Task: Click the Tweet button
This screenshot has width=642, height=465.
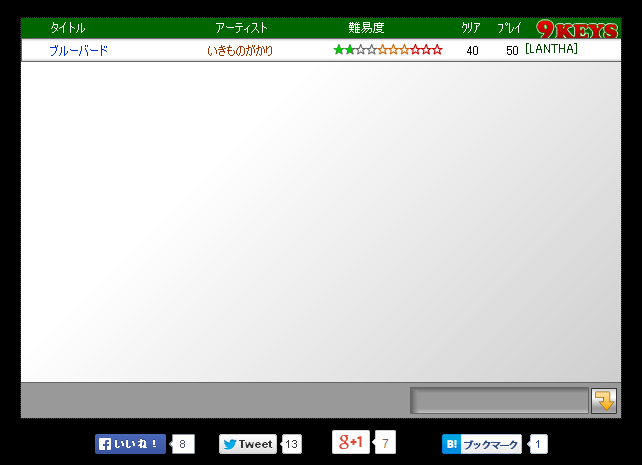Action: tap(248, 444)
